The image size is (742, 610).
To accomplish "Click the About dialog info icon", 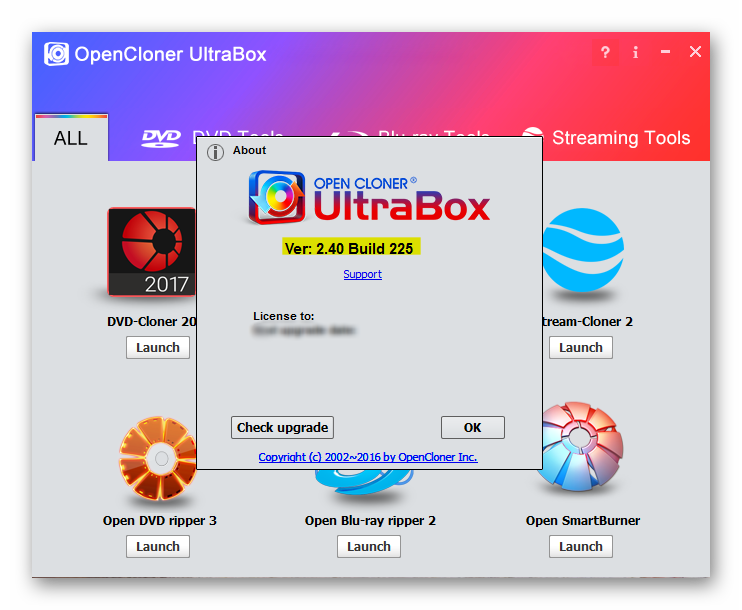I will pos(215,152).
